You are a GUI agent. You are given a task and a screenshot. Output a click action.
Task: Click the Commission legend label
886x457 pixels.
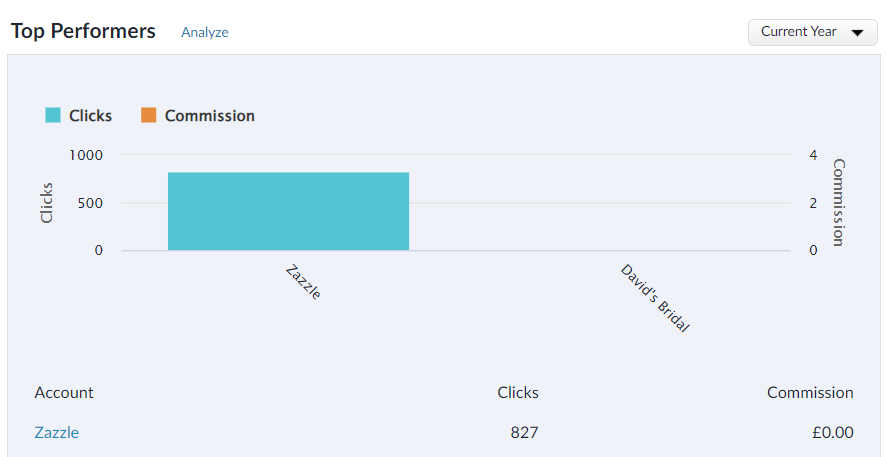click(x=210, y=116)
